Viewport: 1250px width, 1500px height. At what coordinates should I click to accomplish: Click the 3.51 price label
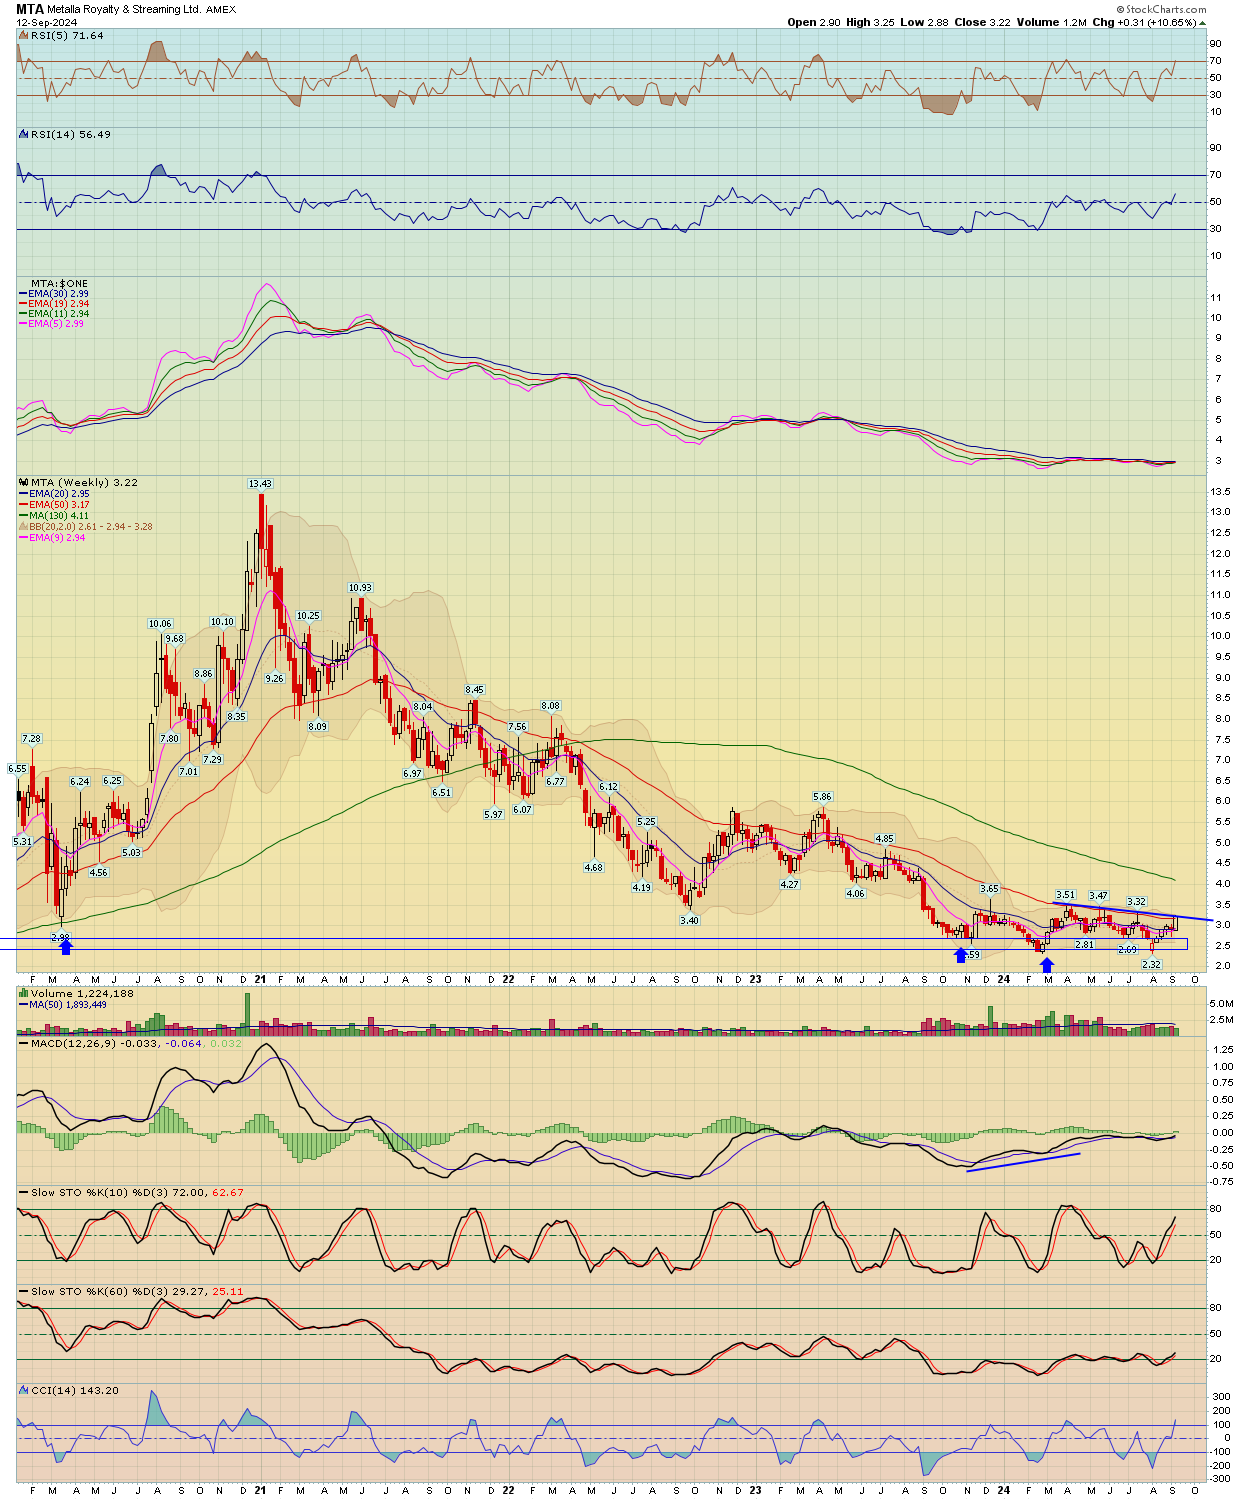(1066, 895)
